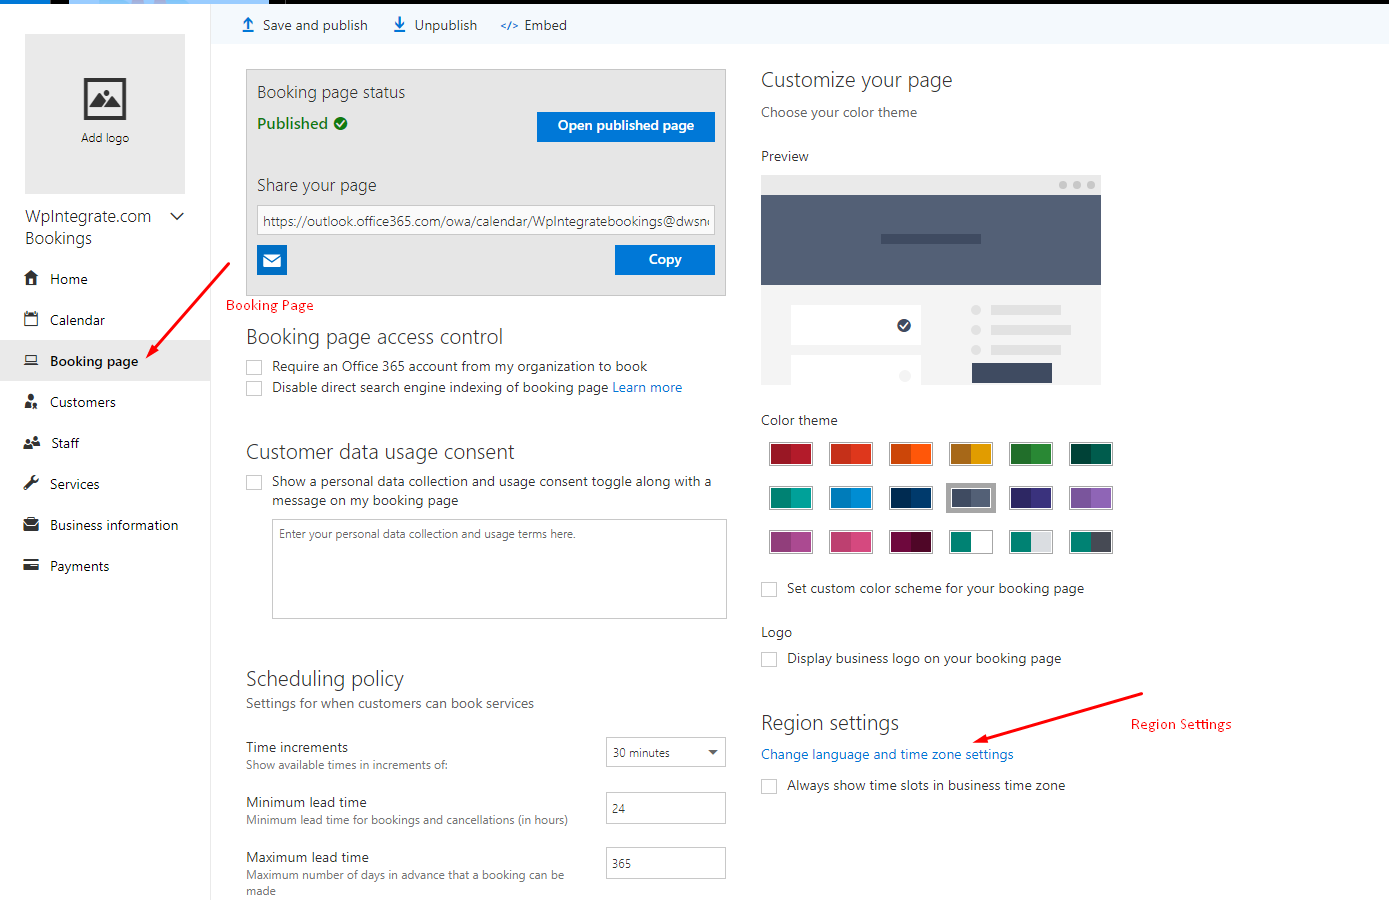This screenshot has width=1389, height=900.
Task: Click the Business information briefcase icon
Action: pyautogui.click(x=31, y=524)
